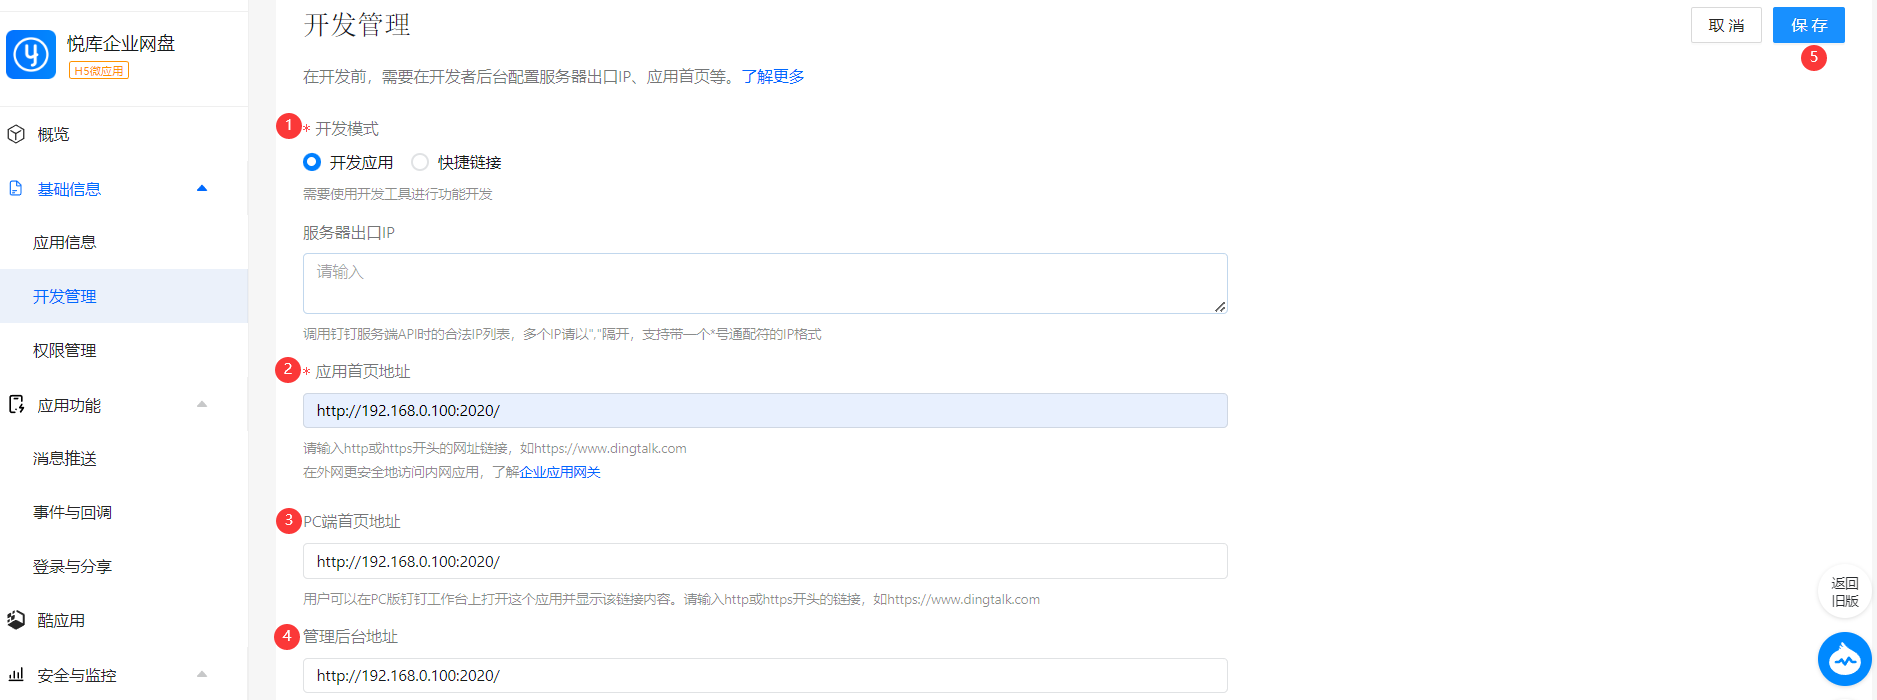Image resolution: width=1877 pixels, height=700 pixels.
Task: Go to 权限管理 menu item
Action: (65, 351)
